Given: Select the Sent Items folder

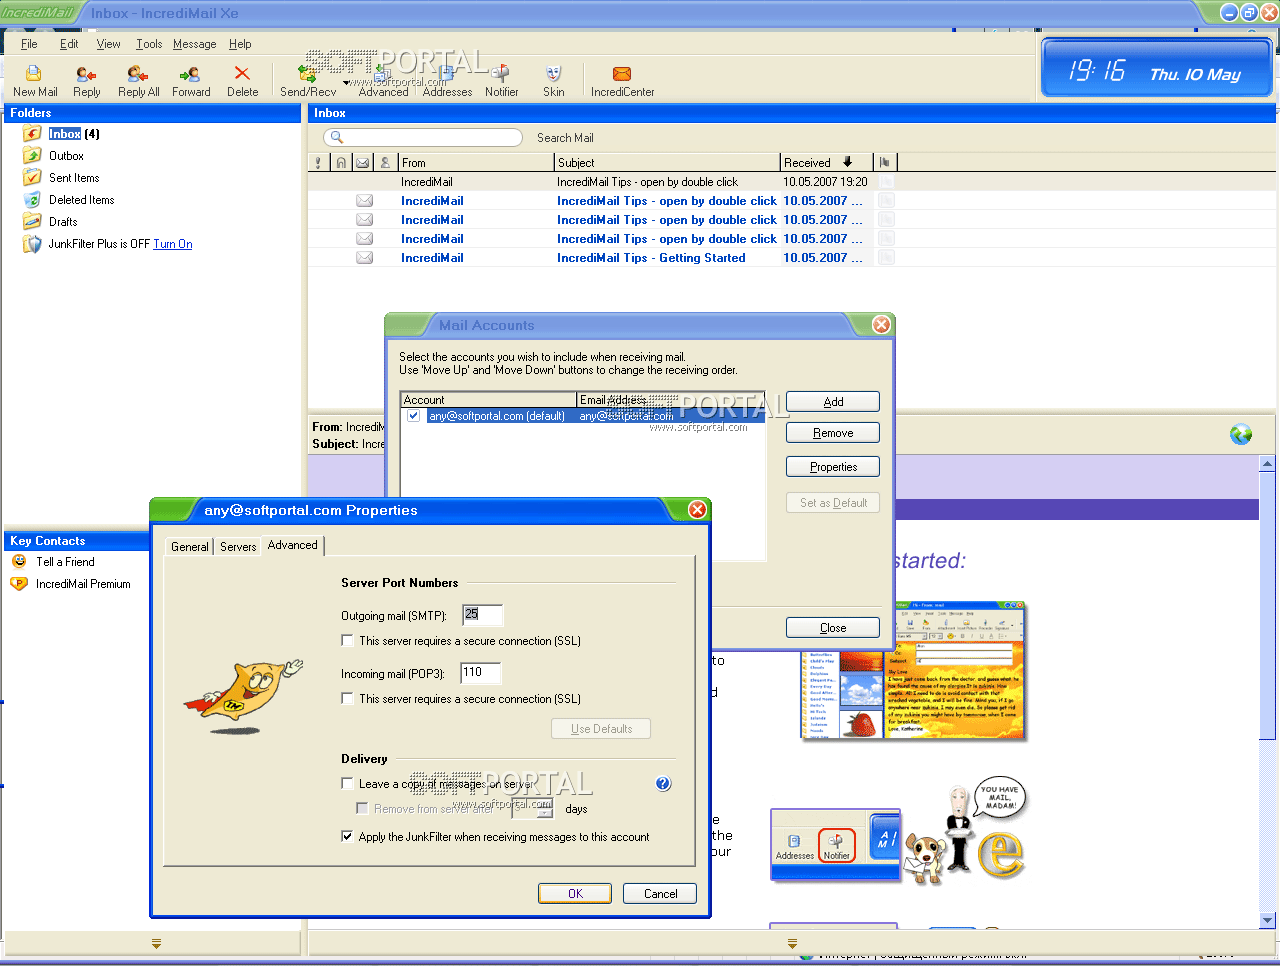Looking at the screenshot, I should click(x=74, y=178).
